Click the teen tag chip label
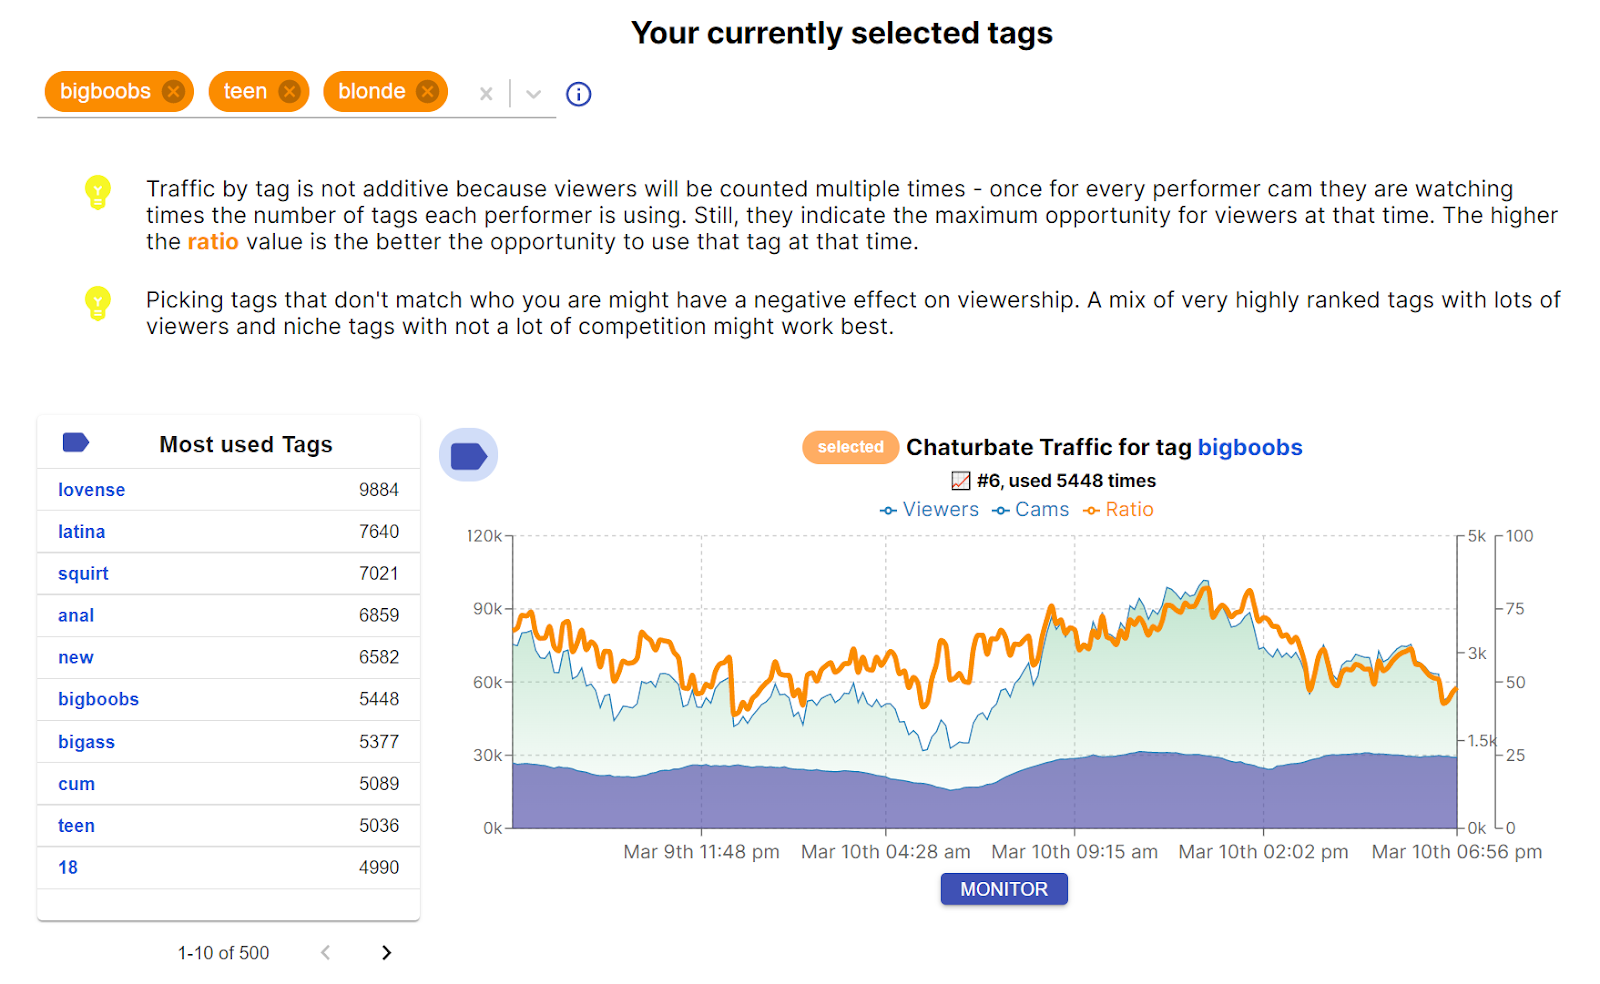The width and height of the screenshot is (1600, 984). click(x=245, y=92)
